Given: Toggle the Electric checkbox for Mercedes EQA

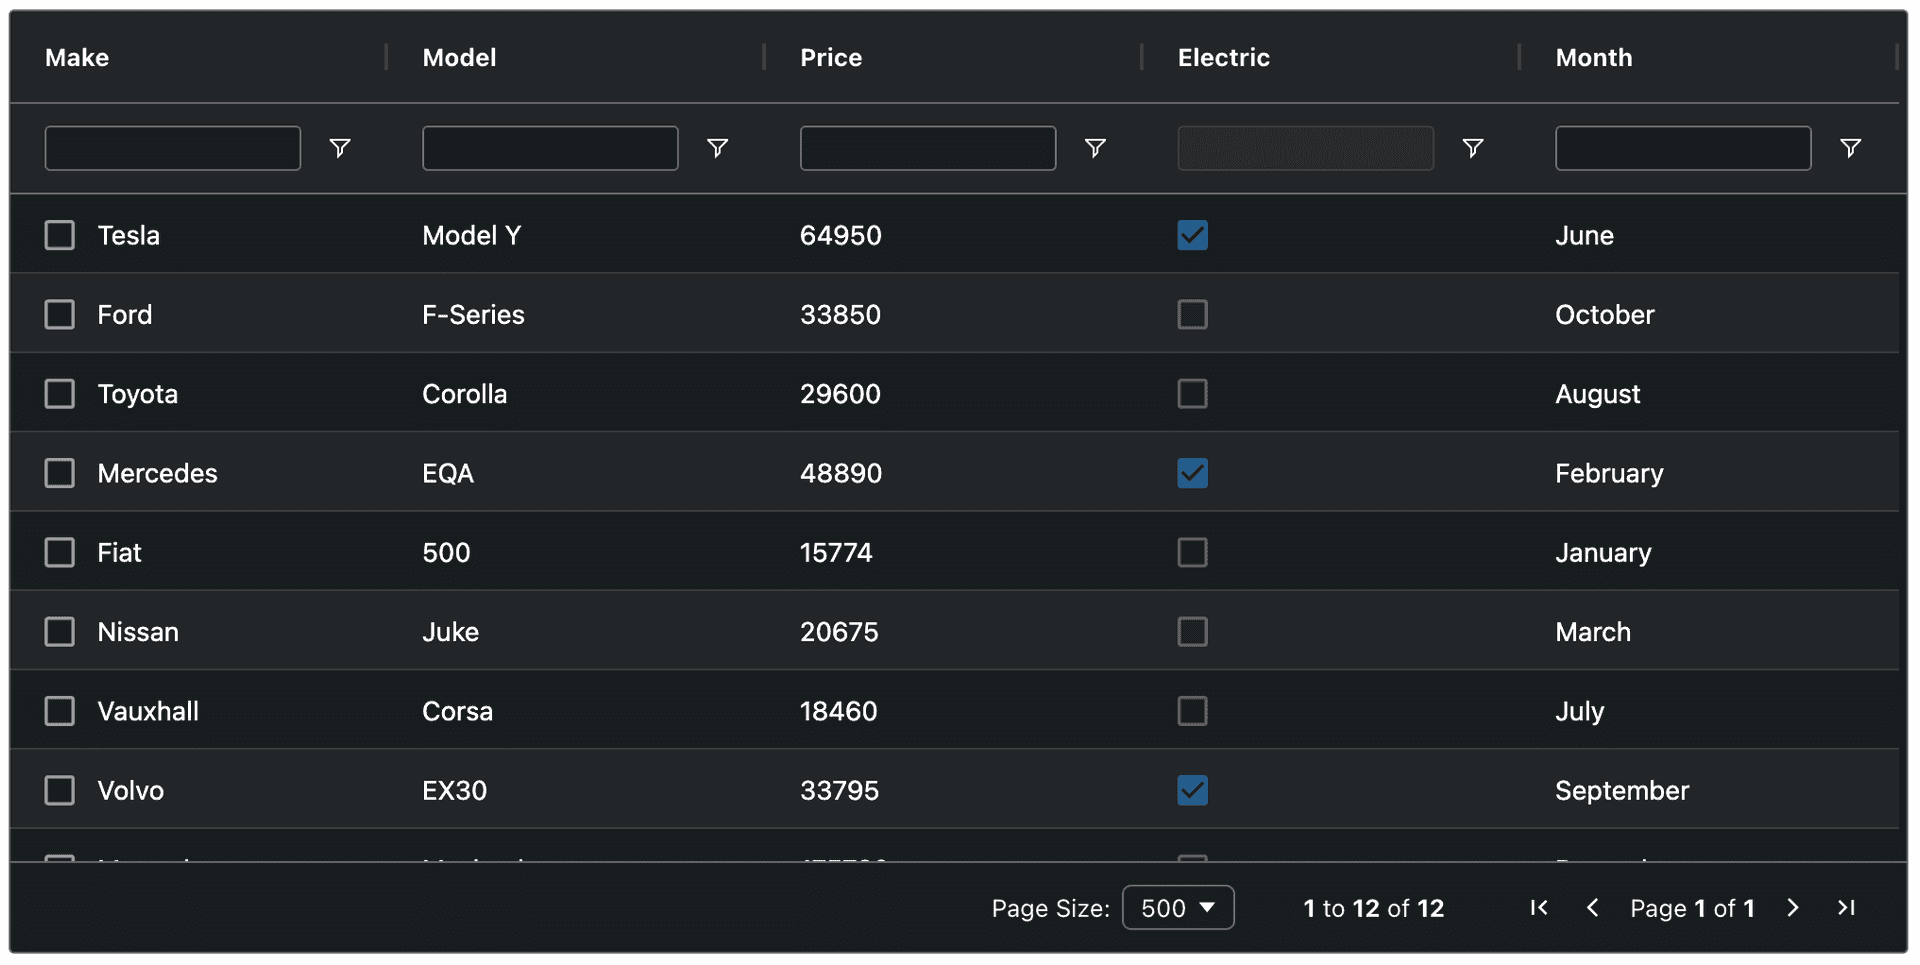Looking at the screenshot, I should [x=1193, y=473].
